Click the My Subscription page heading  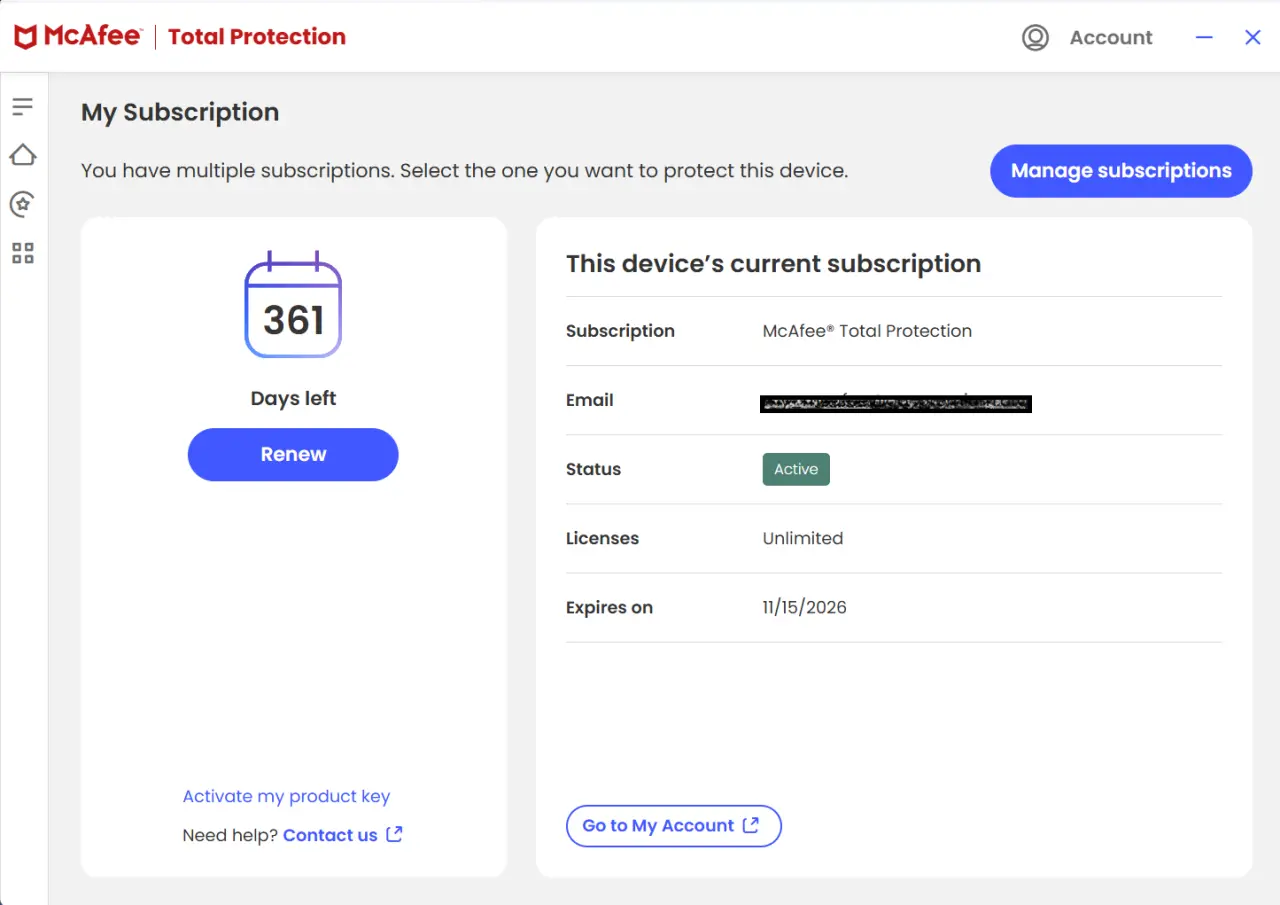180,112
